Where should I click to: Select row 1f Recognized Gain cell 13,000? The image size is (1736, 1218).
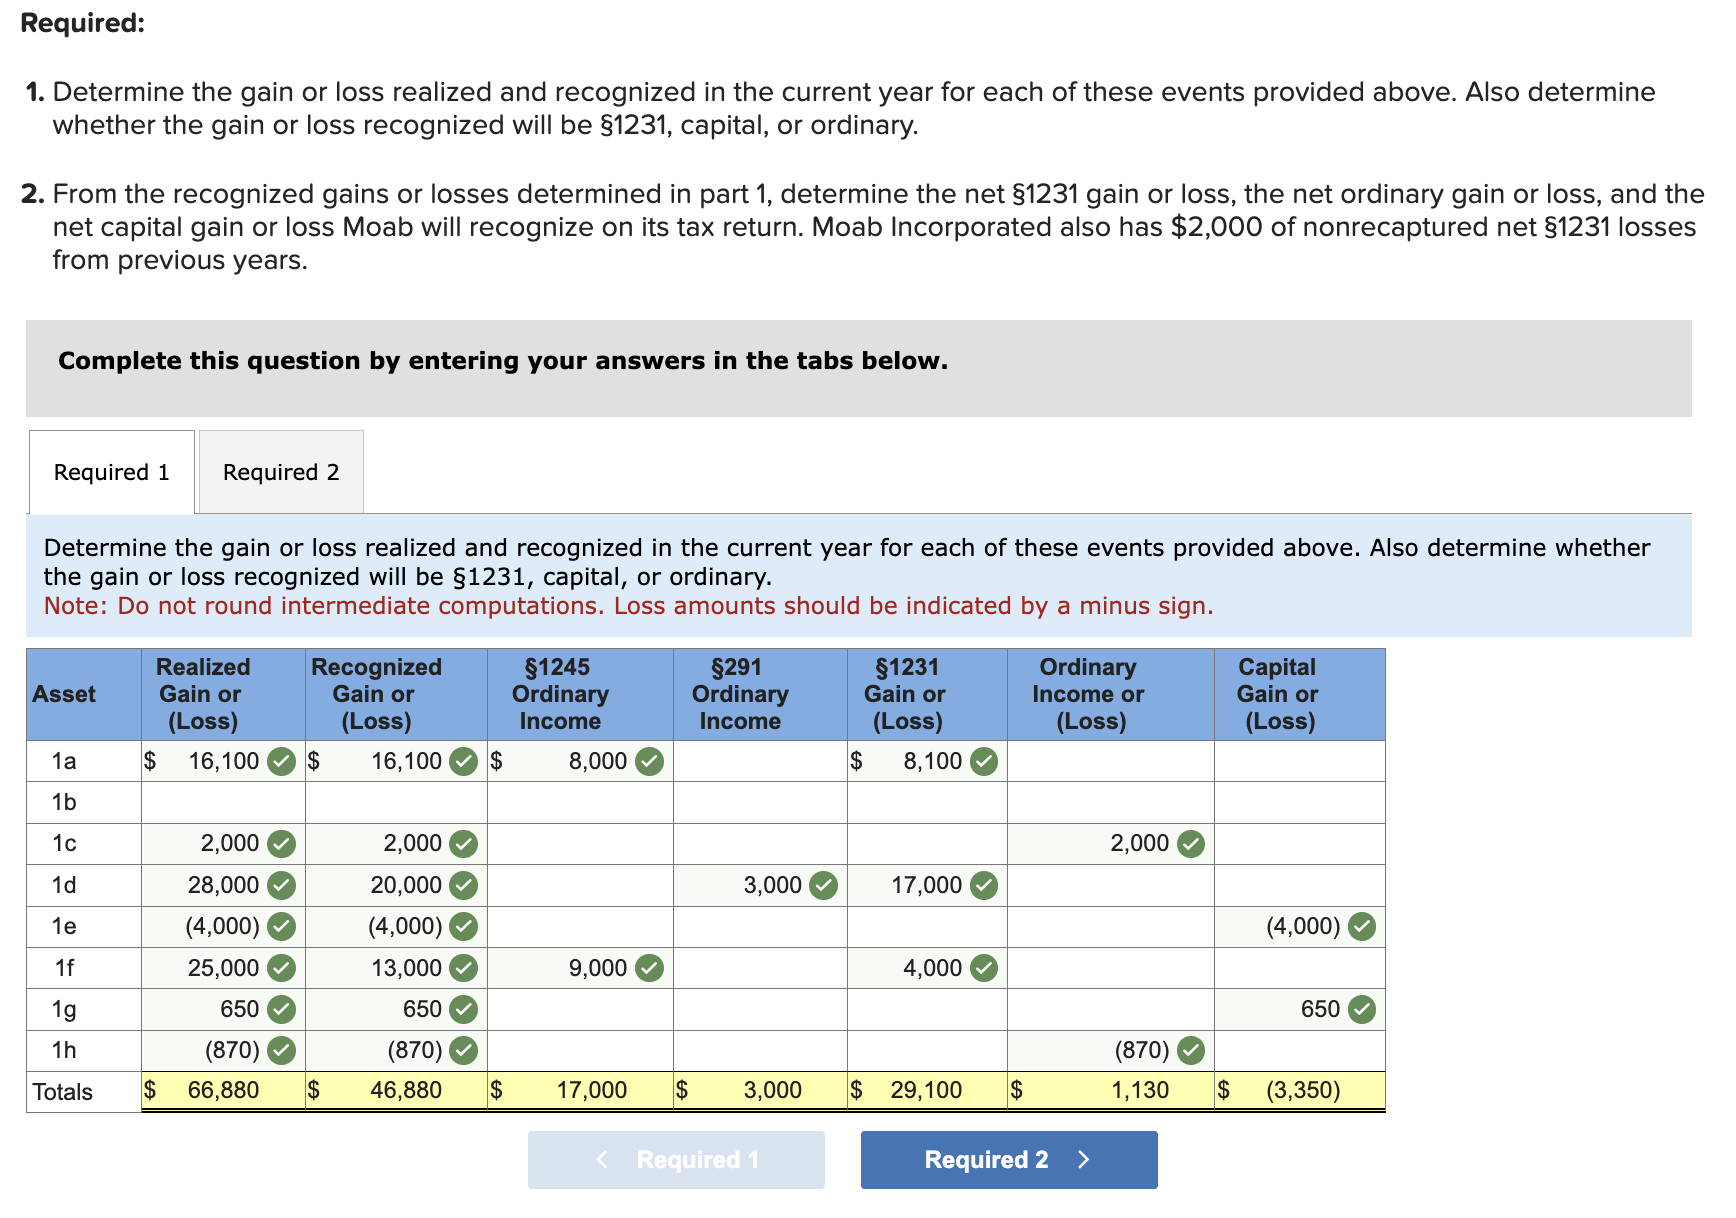(396, 968)
